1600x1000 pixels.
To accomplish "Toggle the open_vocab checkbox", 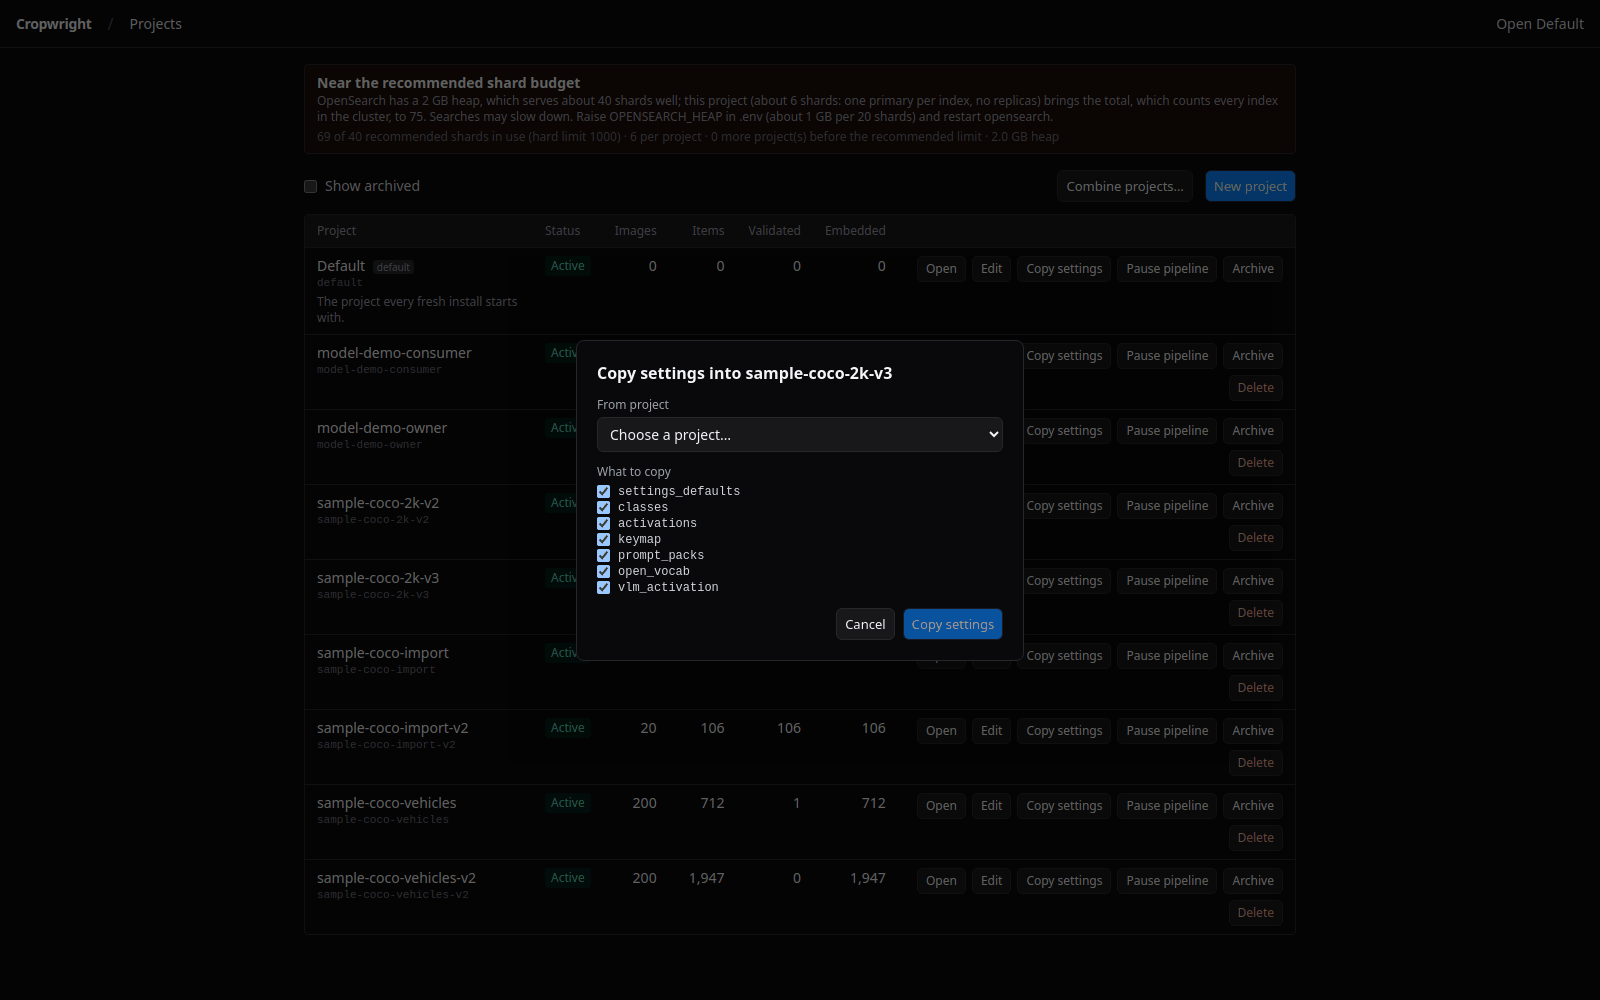I will click(604, 571).
